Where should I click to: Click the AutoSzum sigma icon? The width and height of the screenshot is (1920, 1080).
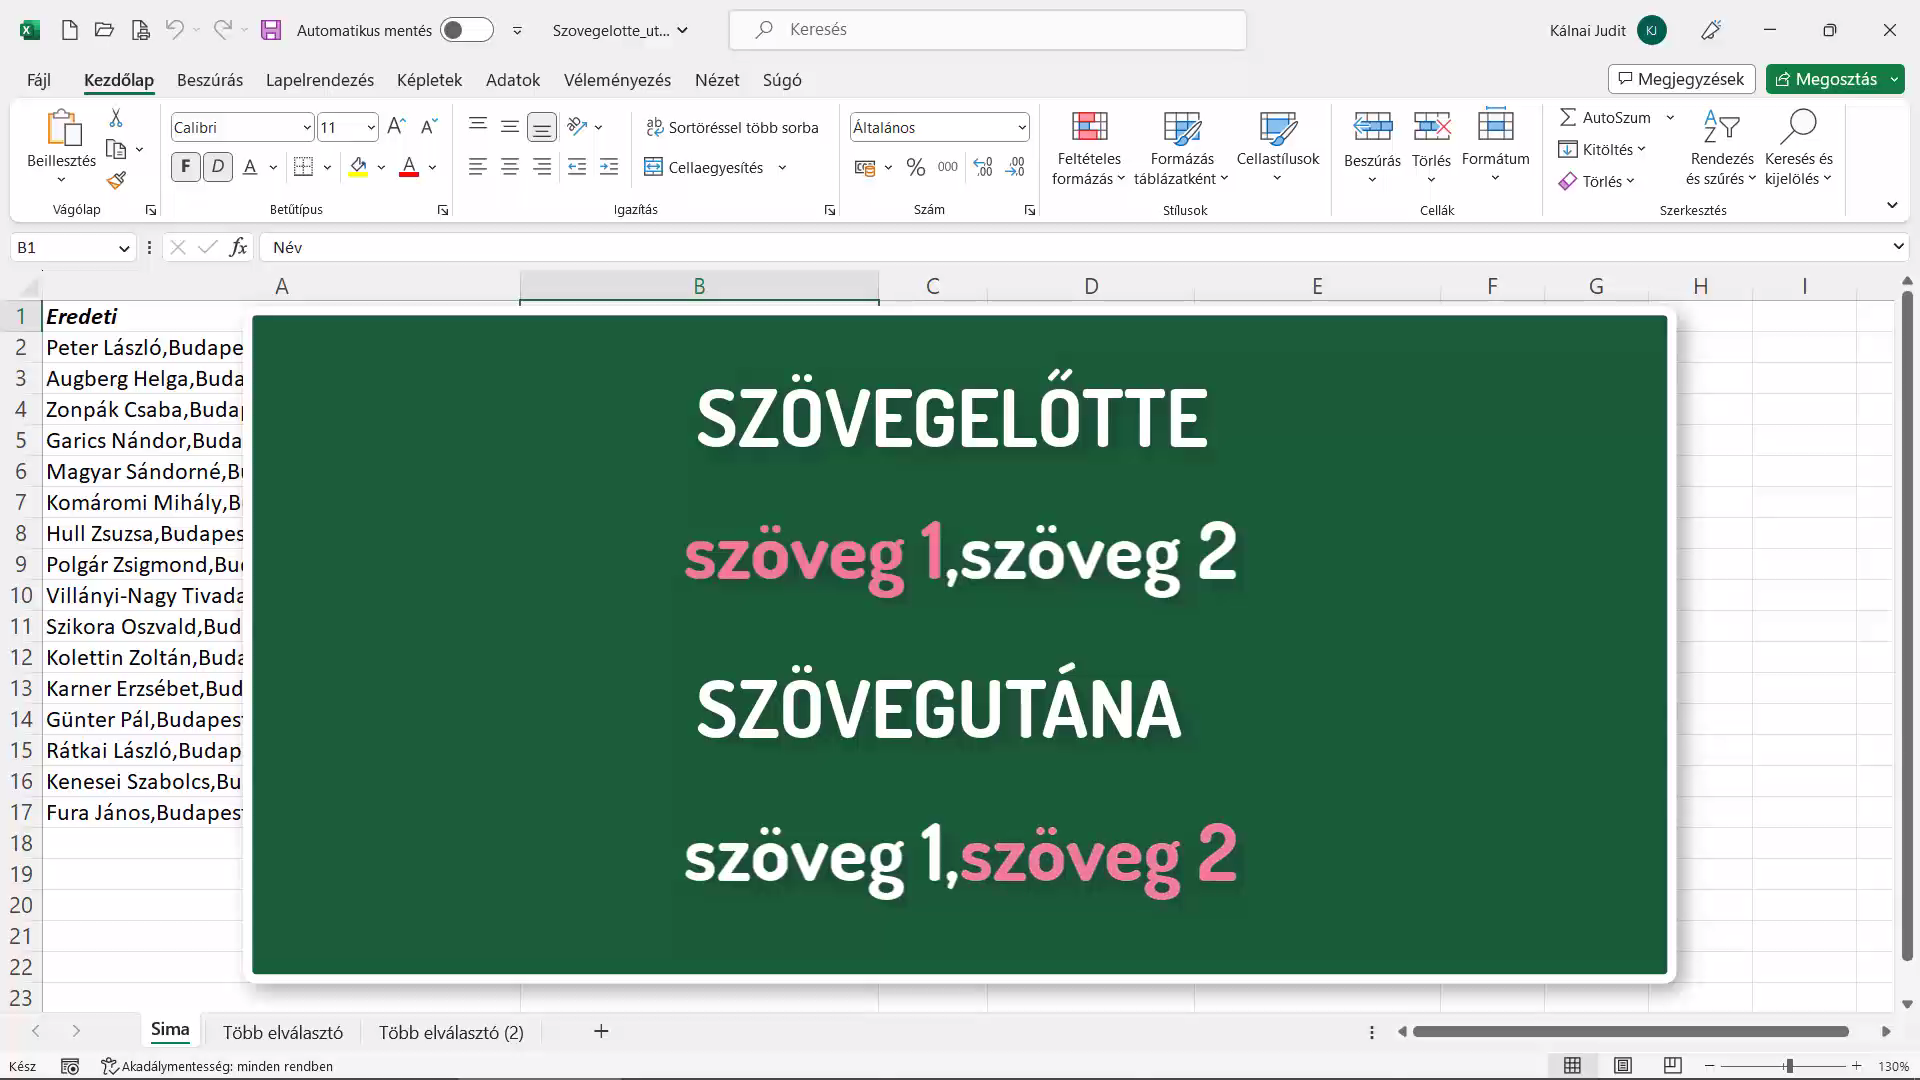coord(1568,117)
